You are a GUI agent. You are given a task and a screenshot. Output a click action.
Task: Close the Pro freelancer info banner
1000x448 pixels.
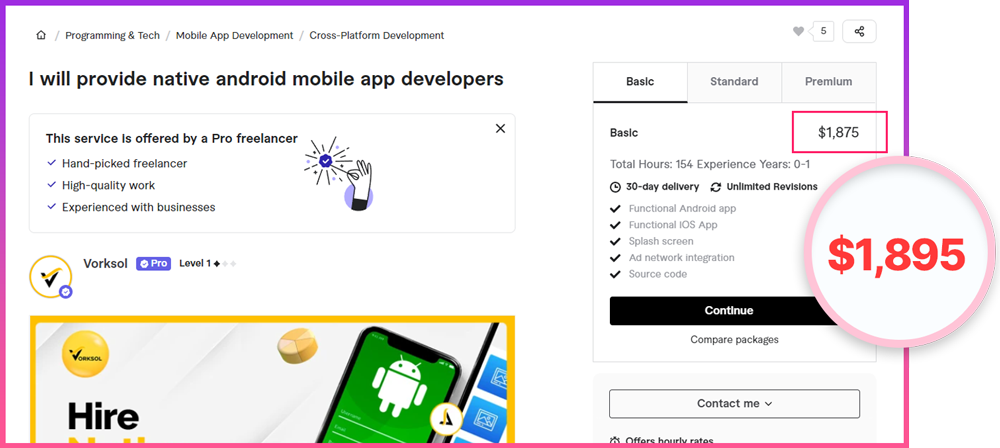(x=500, y=128)
